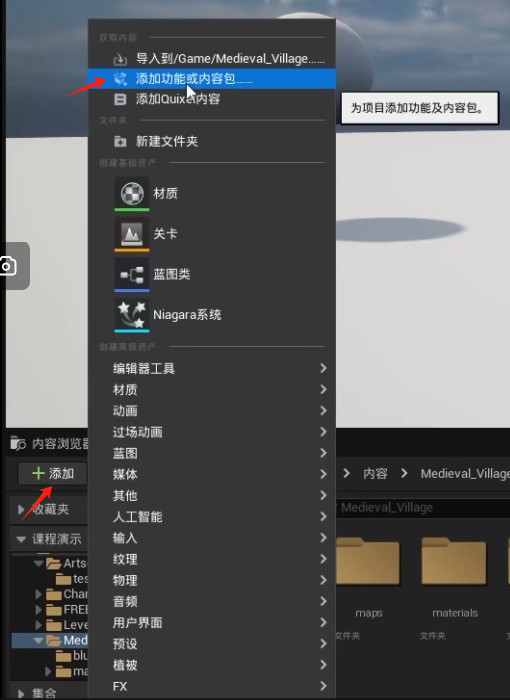510x700 pixels.
Task: Click the import to /Game/Medieval_Village icon
Action: click(120, 59)
